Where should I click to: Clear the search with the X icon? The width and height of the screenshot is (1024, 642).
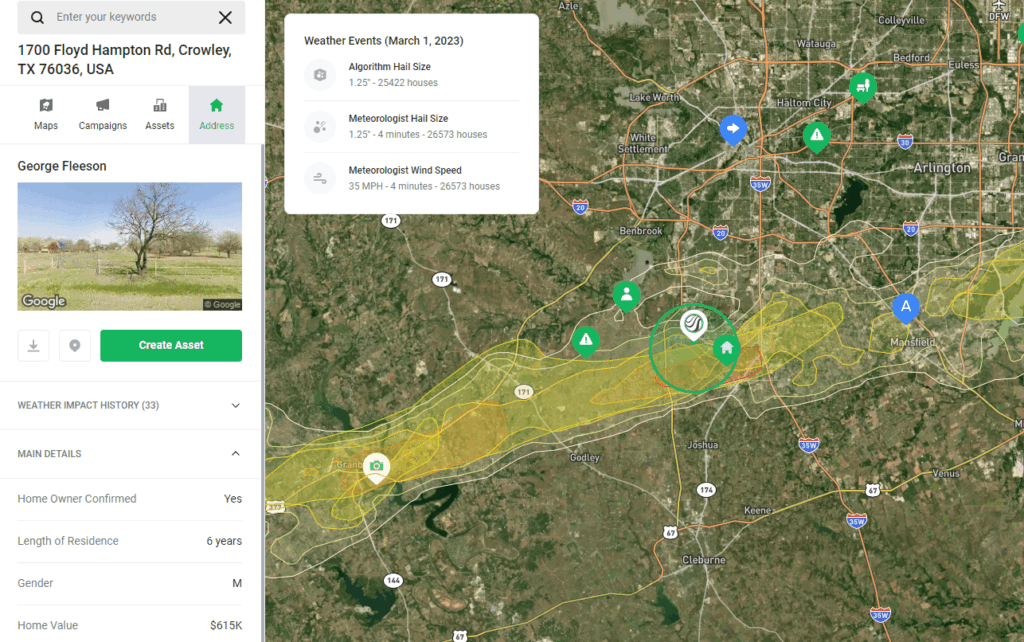coord(225,18)
